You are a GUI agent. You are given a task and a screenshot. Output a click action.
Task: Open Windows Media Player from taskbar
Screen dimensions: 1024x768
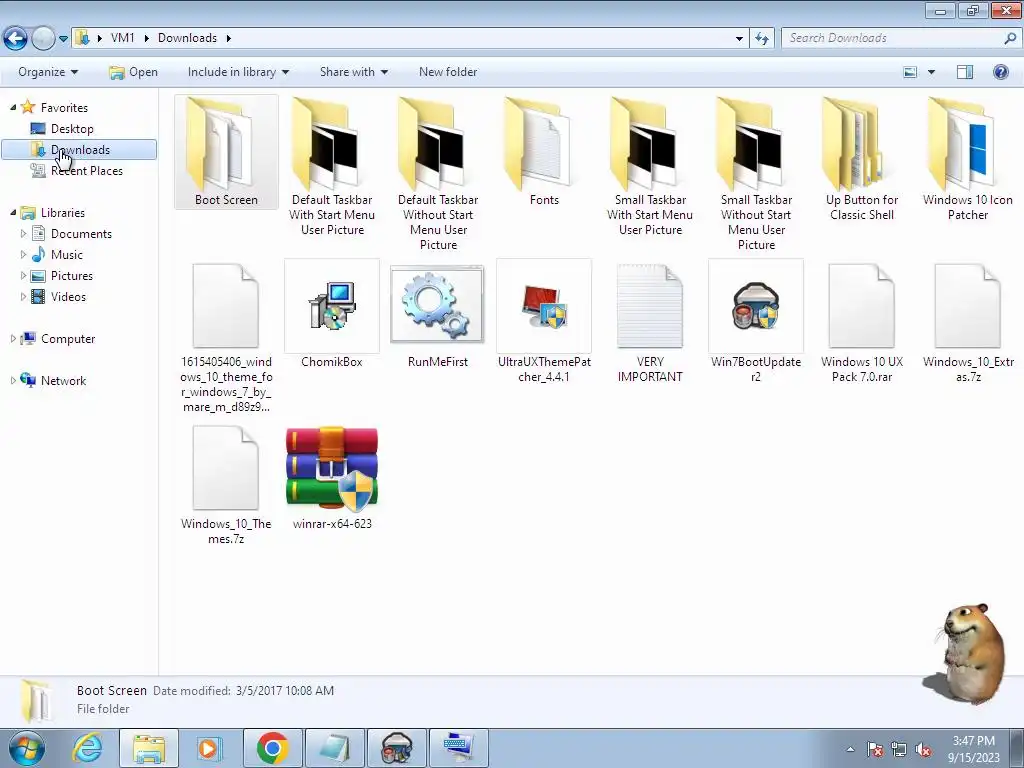coord(209,748)
